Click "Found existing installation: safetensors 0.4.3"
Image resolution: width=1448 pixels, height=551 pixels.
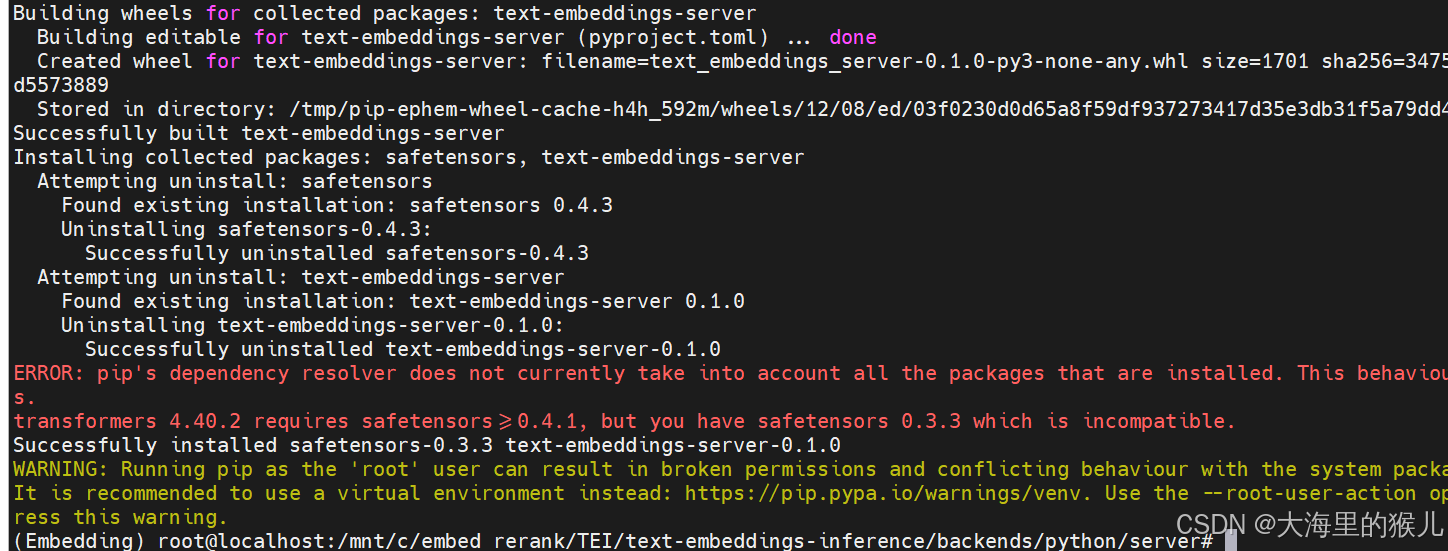337,205
